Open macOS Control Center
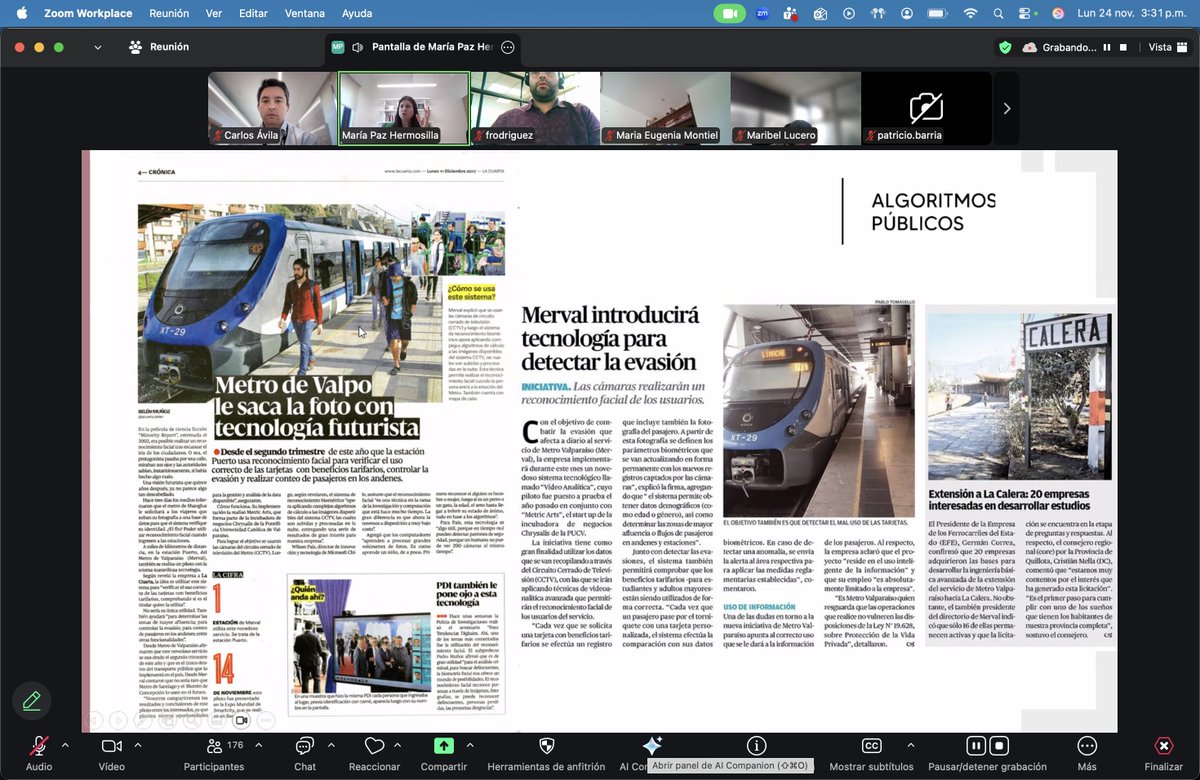This screenshot has height=780, width=1200. click(1027, 13)
